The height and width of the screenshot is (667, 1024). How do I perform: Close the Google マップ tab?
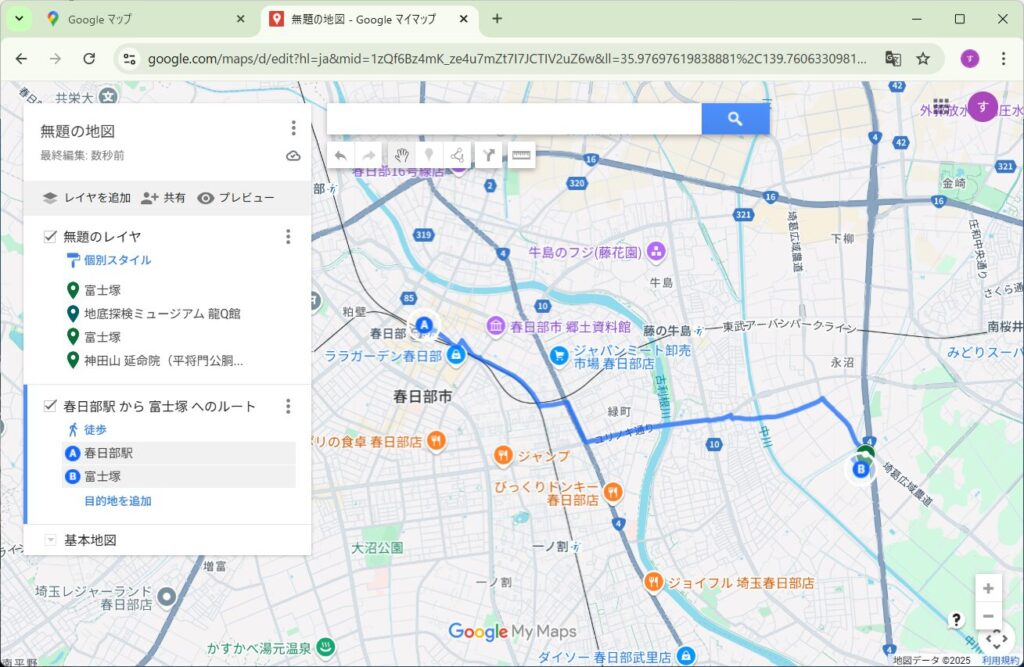pos(240,19)
